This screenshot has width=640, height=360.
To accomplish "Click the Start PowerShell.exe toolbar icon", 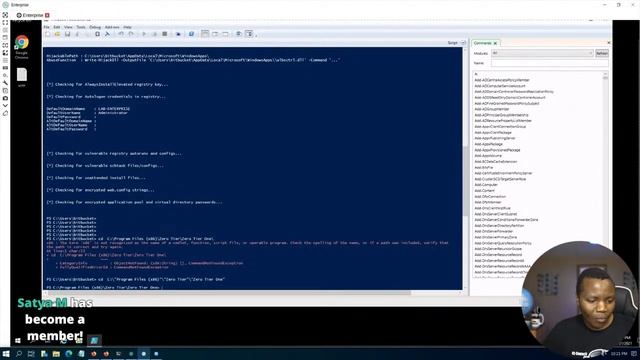I will [x=191, y=34].
